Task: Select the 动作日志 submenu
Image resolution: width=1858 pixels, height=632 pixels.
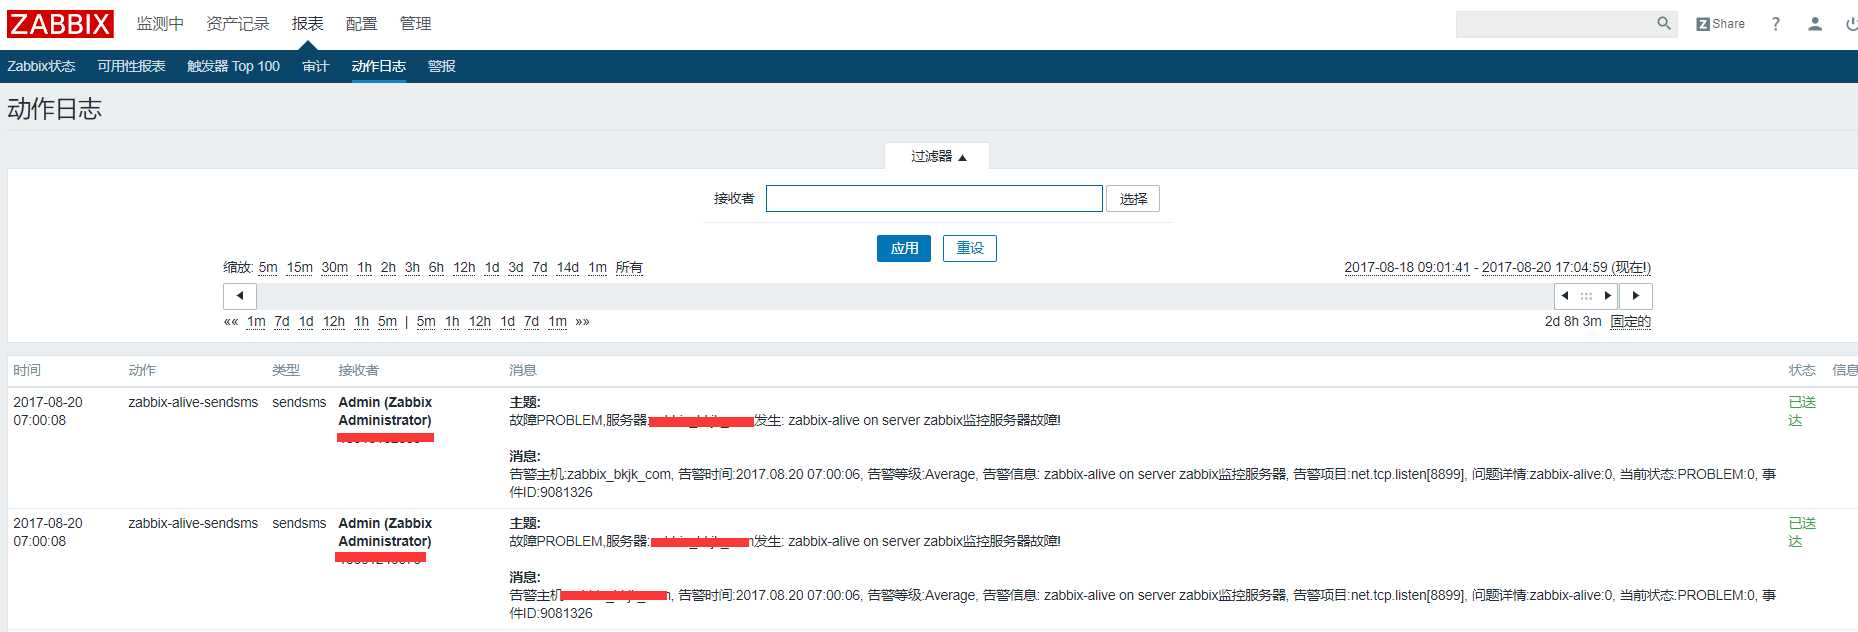Action: tap(379, 66)
